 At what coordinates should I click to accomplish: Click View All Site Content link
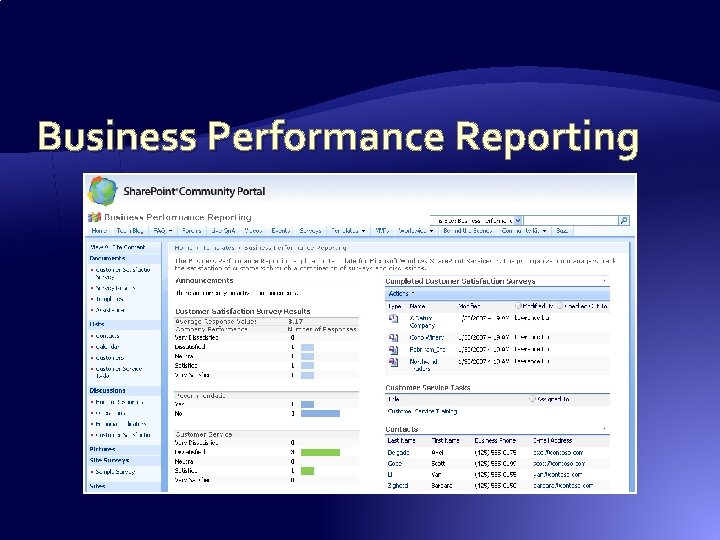click(x=118, y=247)
